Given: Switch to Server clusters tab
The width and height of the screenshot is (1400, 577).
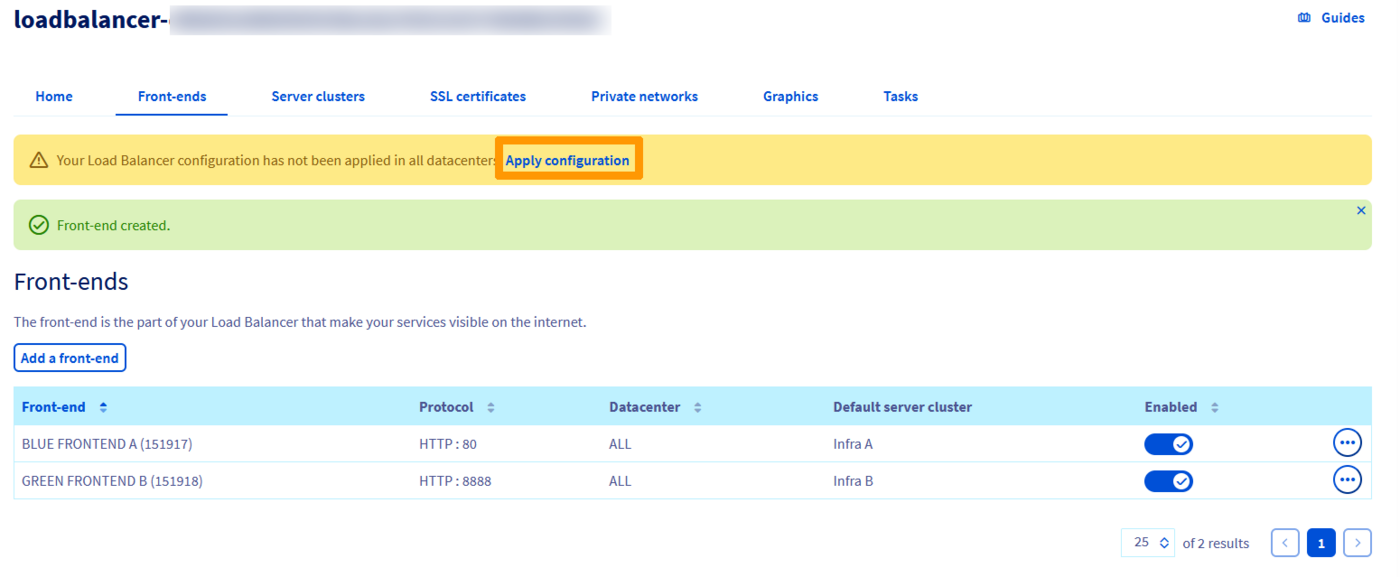Looking at the screenshot, I should click(318, 97).
